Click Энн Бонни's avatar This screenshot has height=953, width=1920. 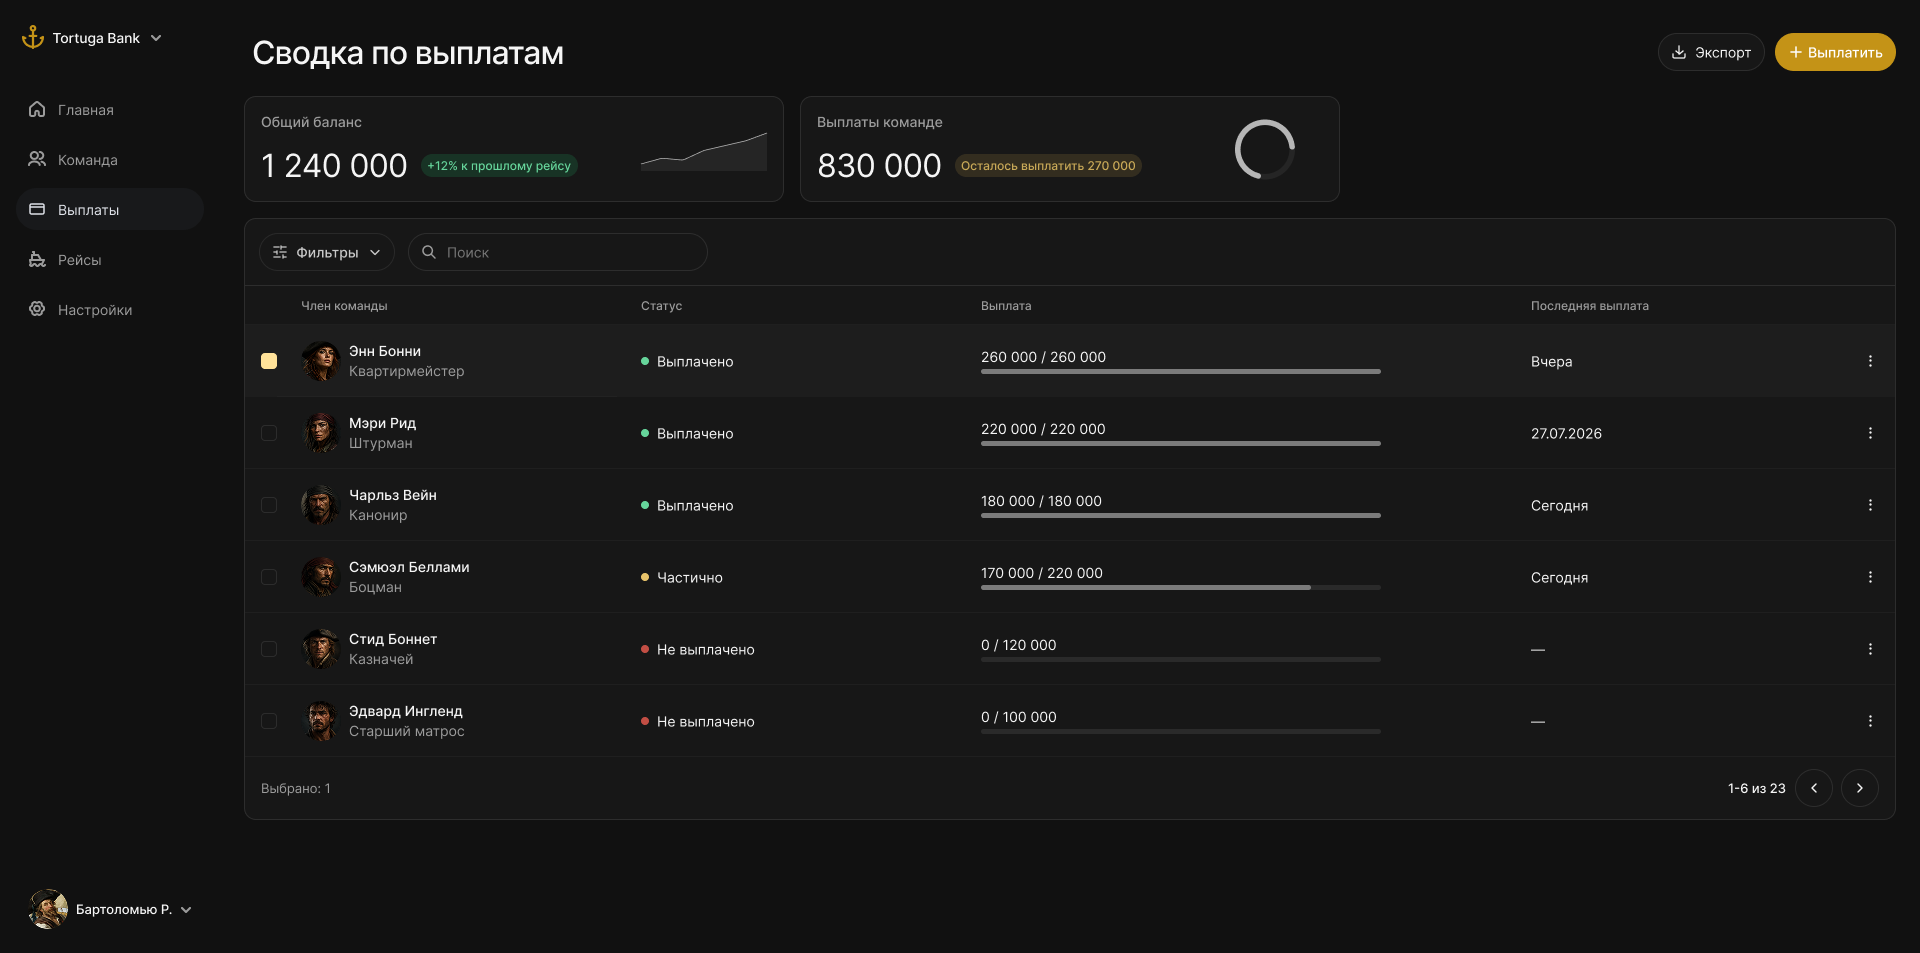click(x=321, y=361)
